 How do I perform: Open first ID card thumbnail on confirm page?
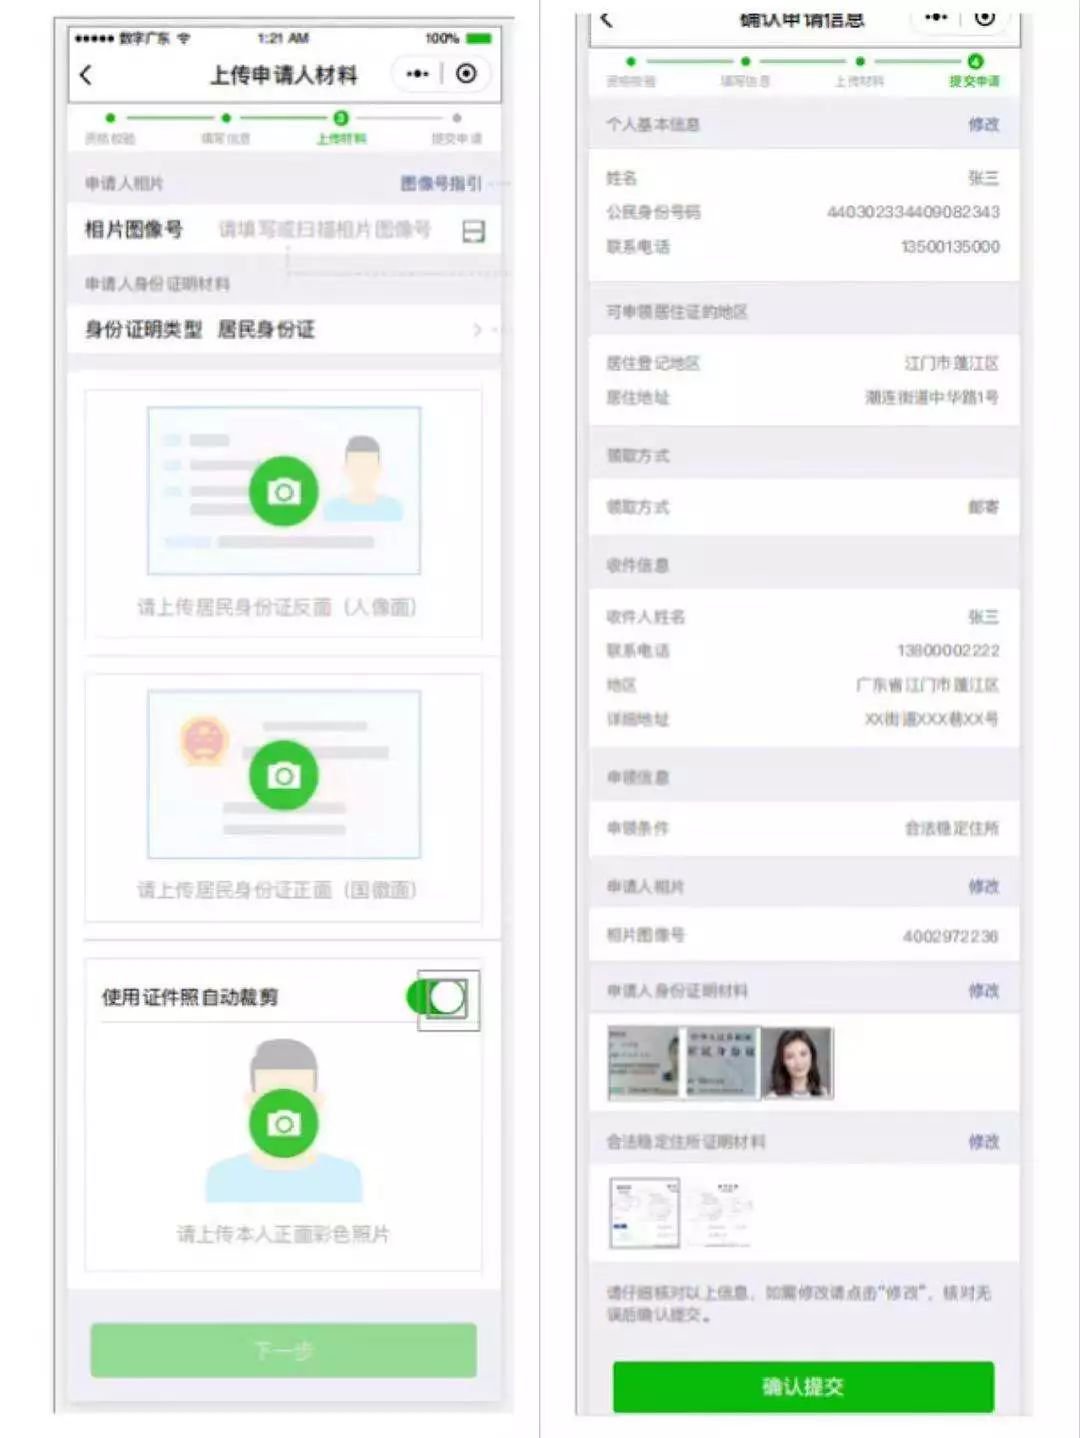coord(645,1063)
